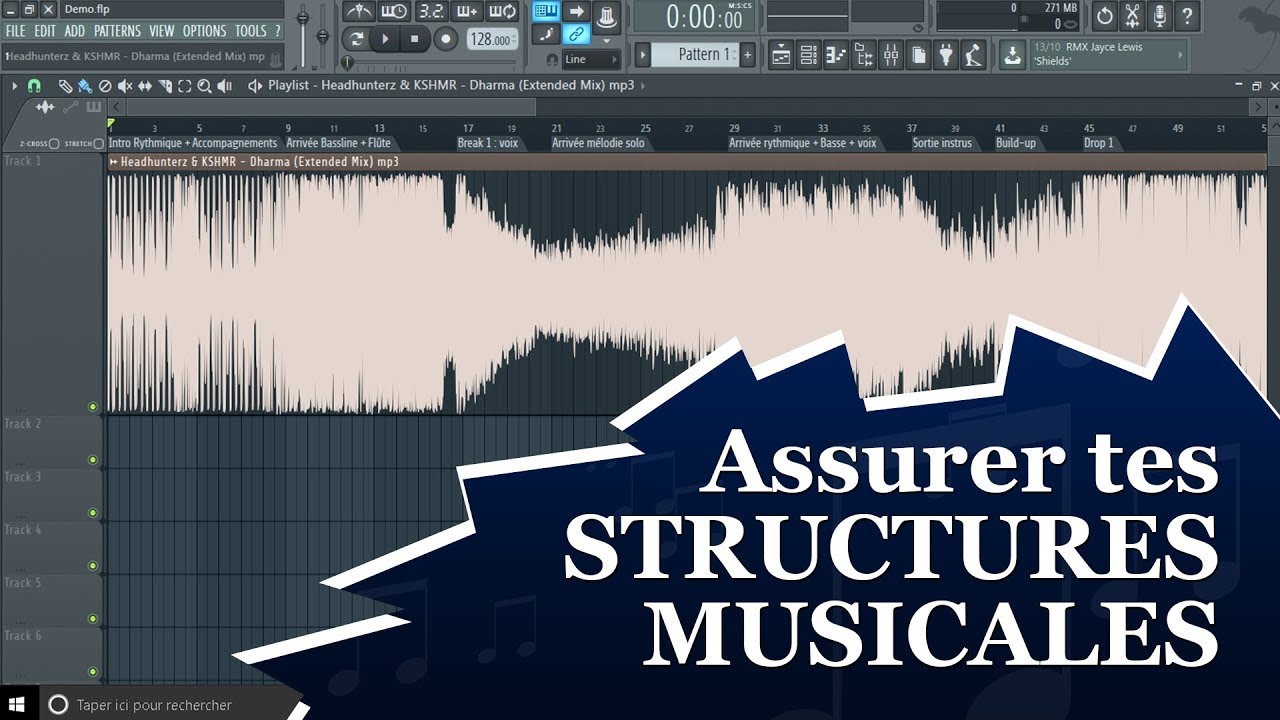Open the tempo 128.000 control
1280x720 pixels.
point(493,40)
